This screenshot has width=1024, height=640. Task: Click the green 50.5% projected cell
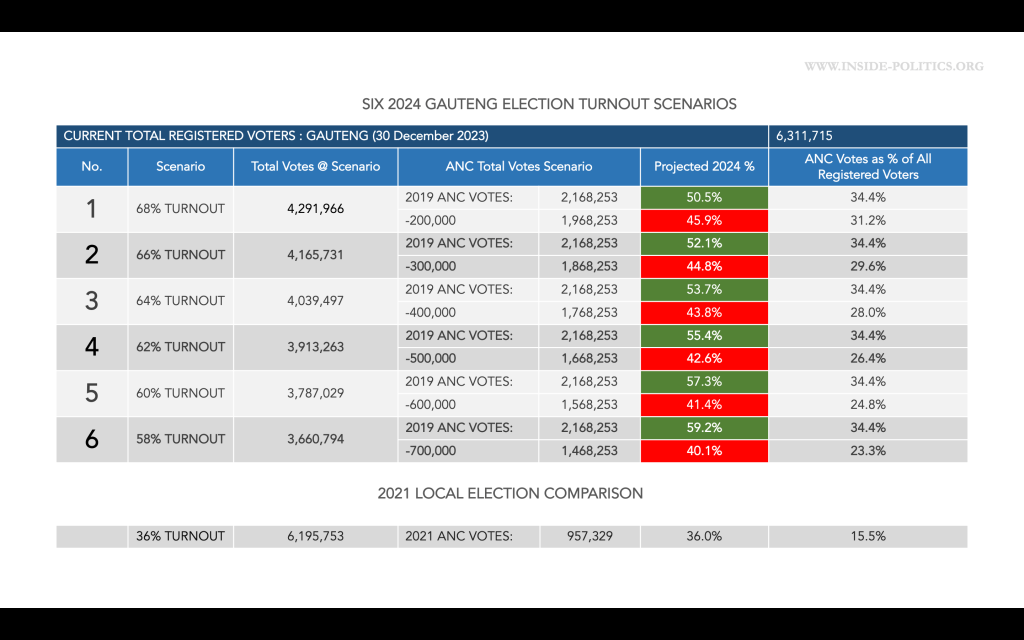click(x=704, y=198)
